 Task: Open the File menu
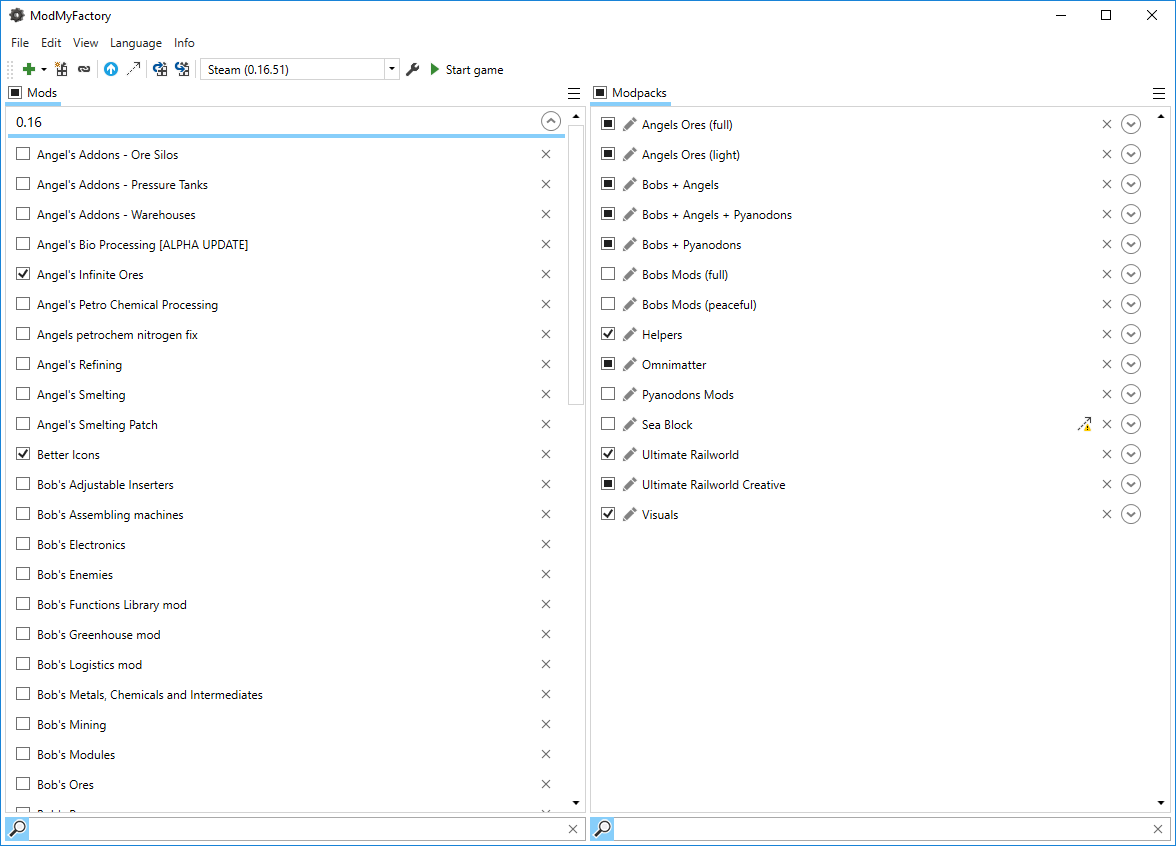[x=20, y=43]
